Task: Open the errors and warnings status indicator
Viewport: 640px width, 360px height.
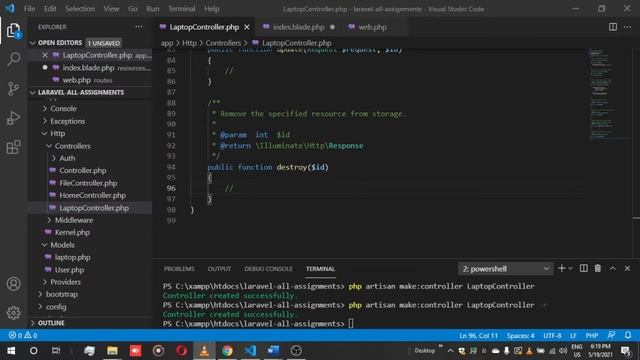Action: 23,336
